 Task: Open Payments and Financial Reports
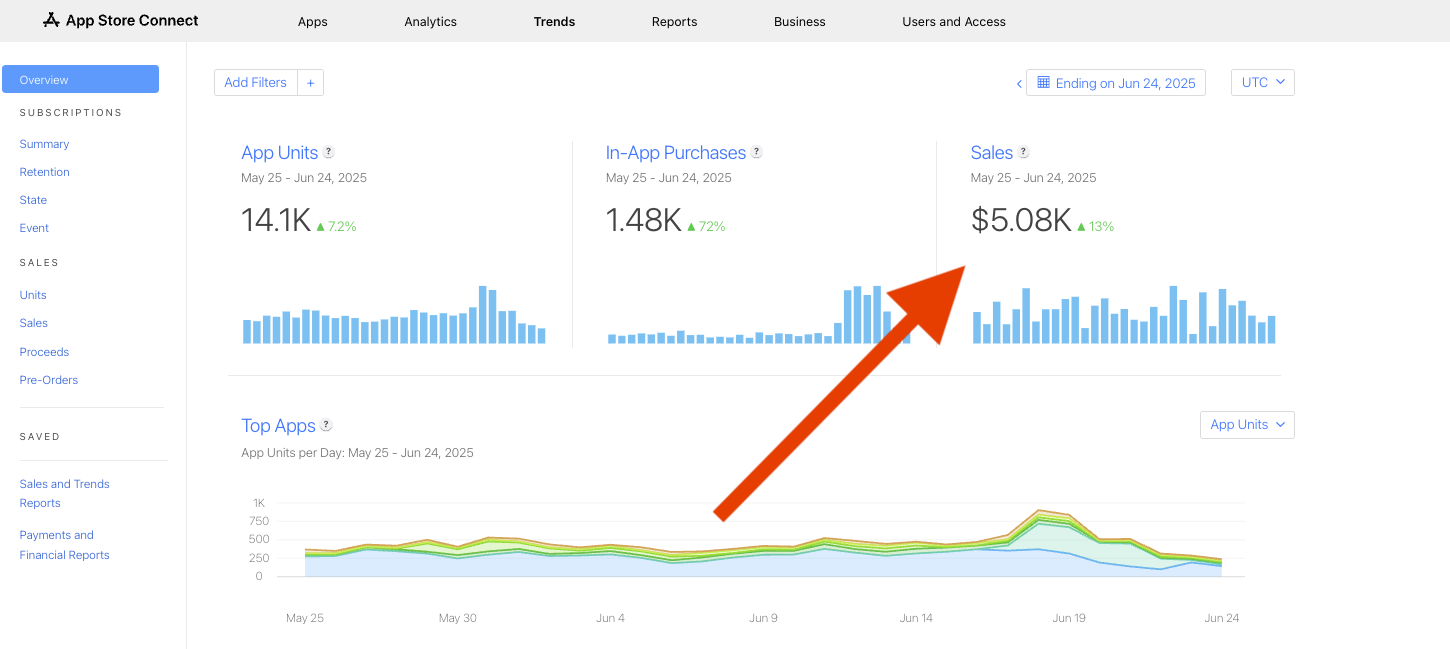(x=64, y=544)
